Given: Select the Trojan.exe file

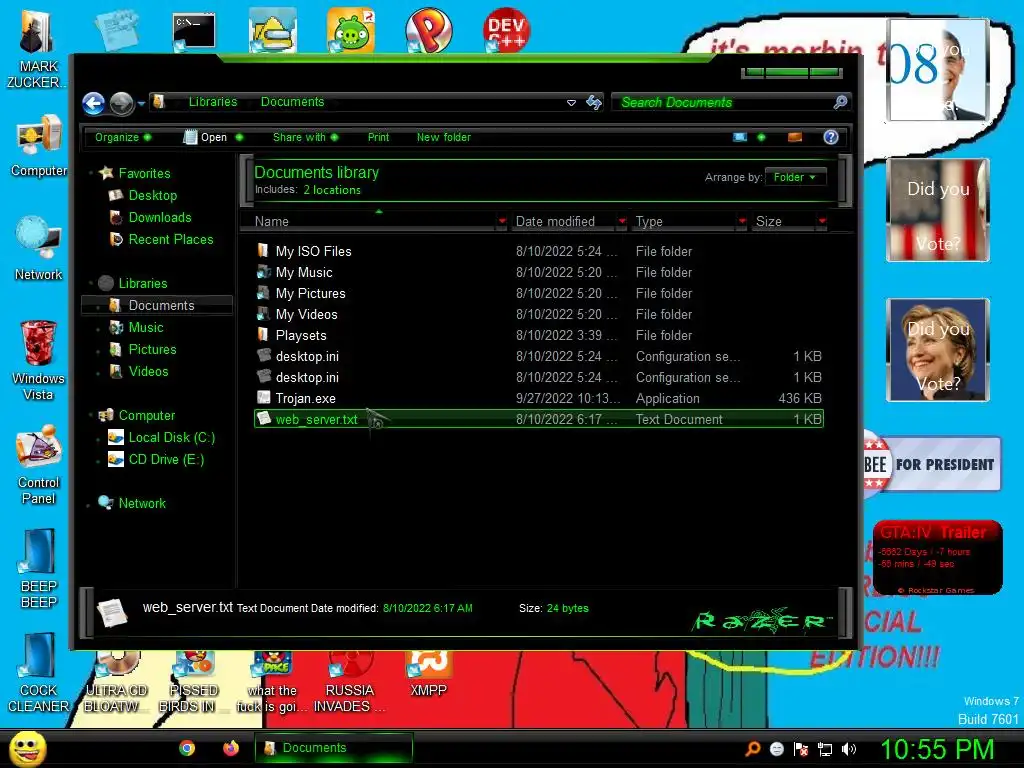Looking at the screenshot, I should tap(305, 398).
